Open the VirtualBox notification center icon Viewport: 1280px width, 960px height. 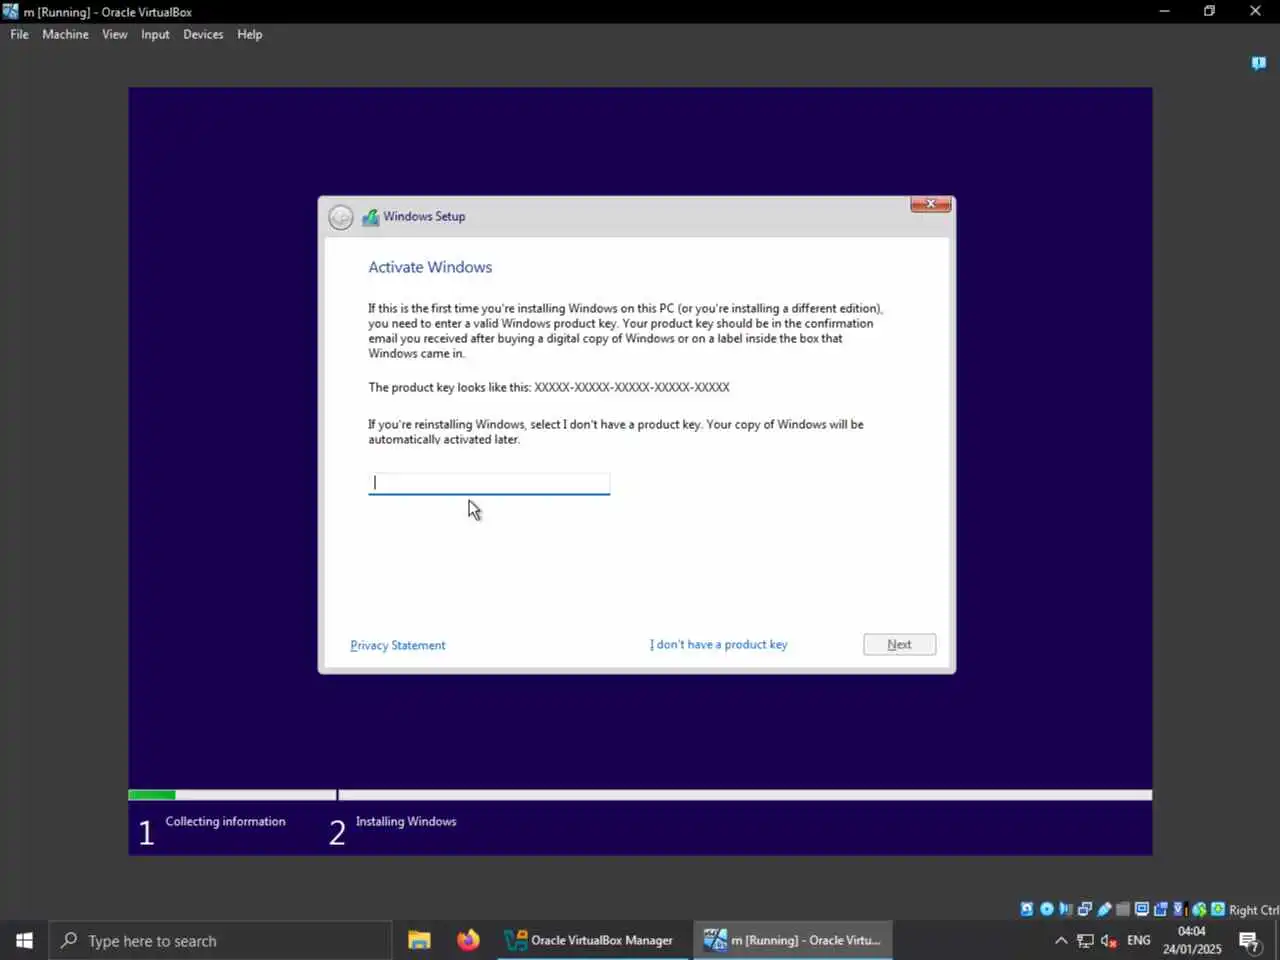pos(1259,63)
